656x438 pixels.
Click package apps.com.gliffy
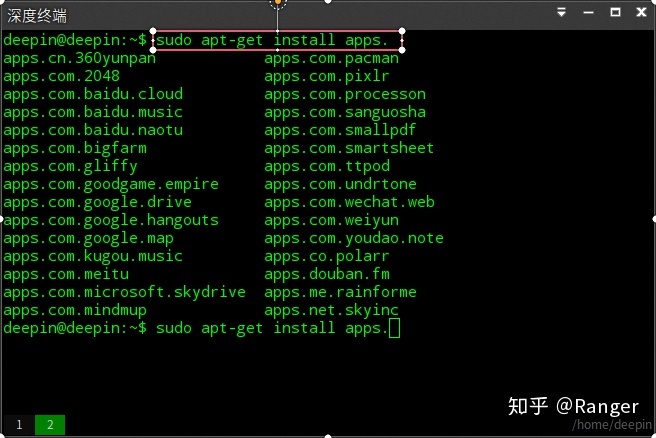pos(70,166)
